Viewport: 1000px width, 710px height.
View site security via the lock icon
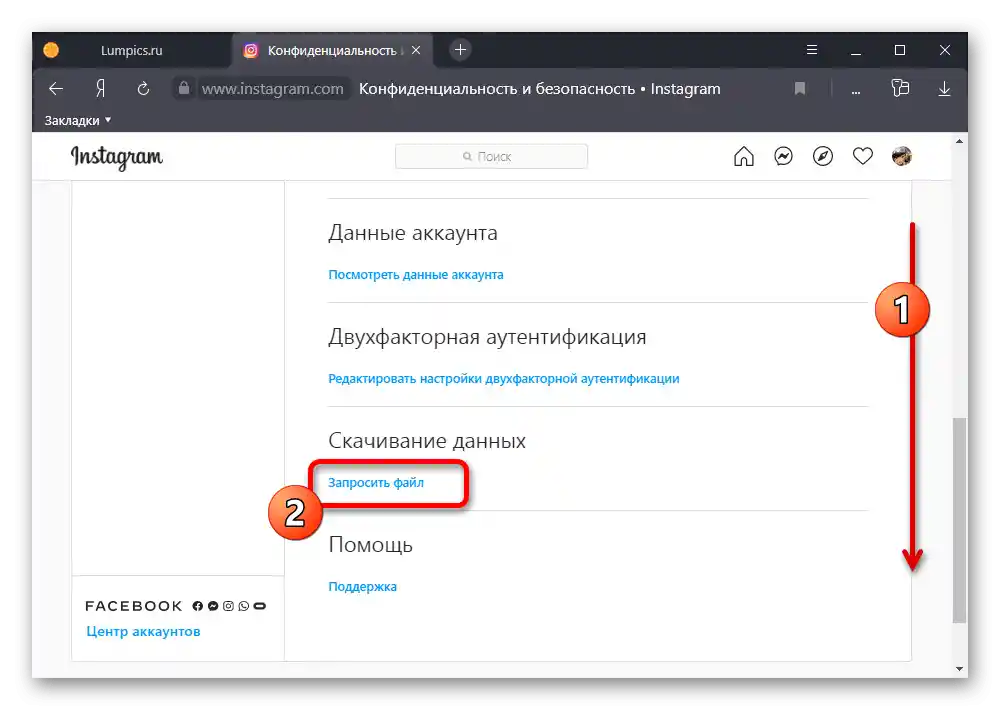(183, 89)
